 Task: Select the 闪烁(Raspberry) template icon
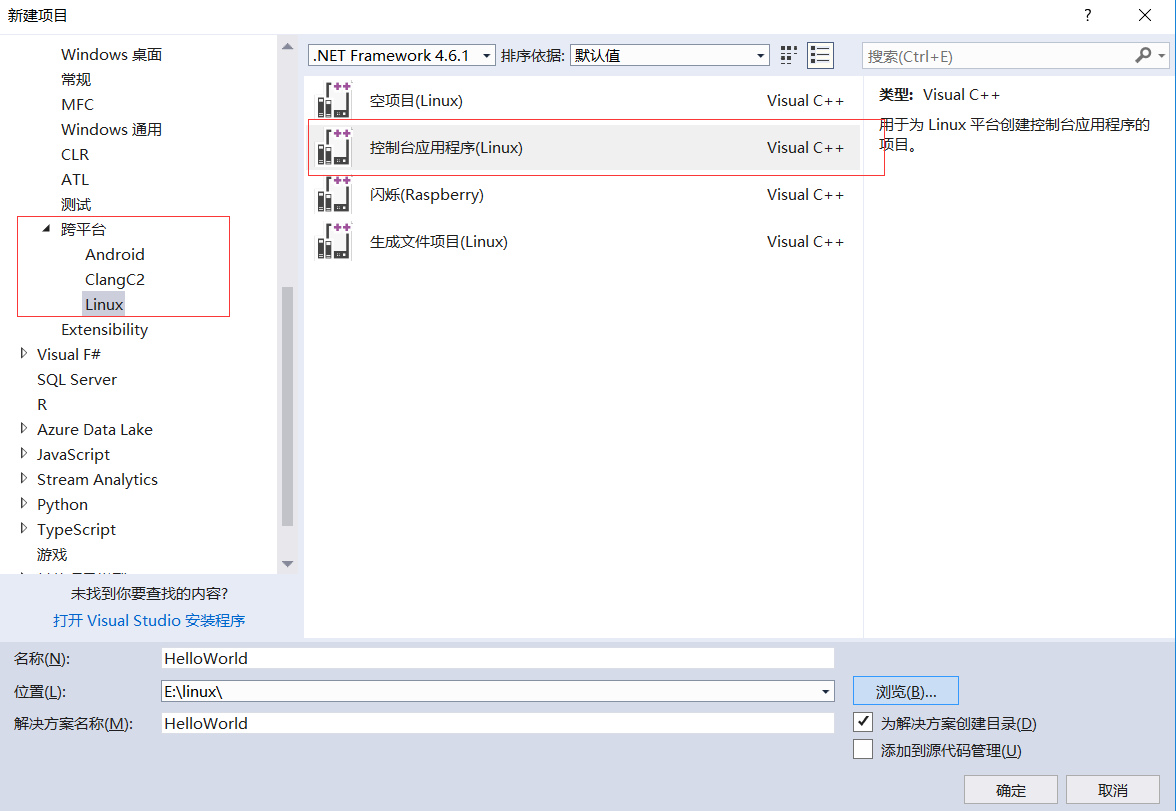(x=333, y=194)
